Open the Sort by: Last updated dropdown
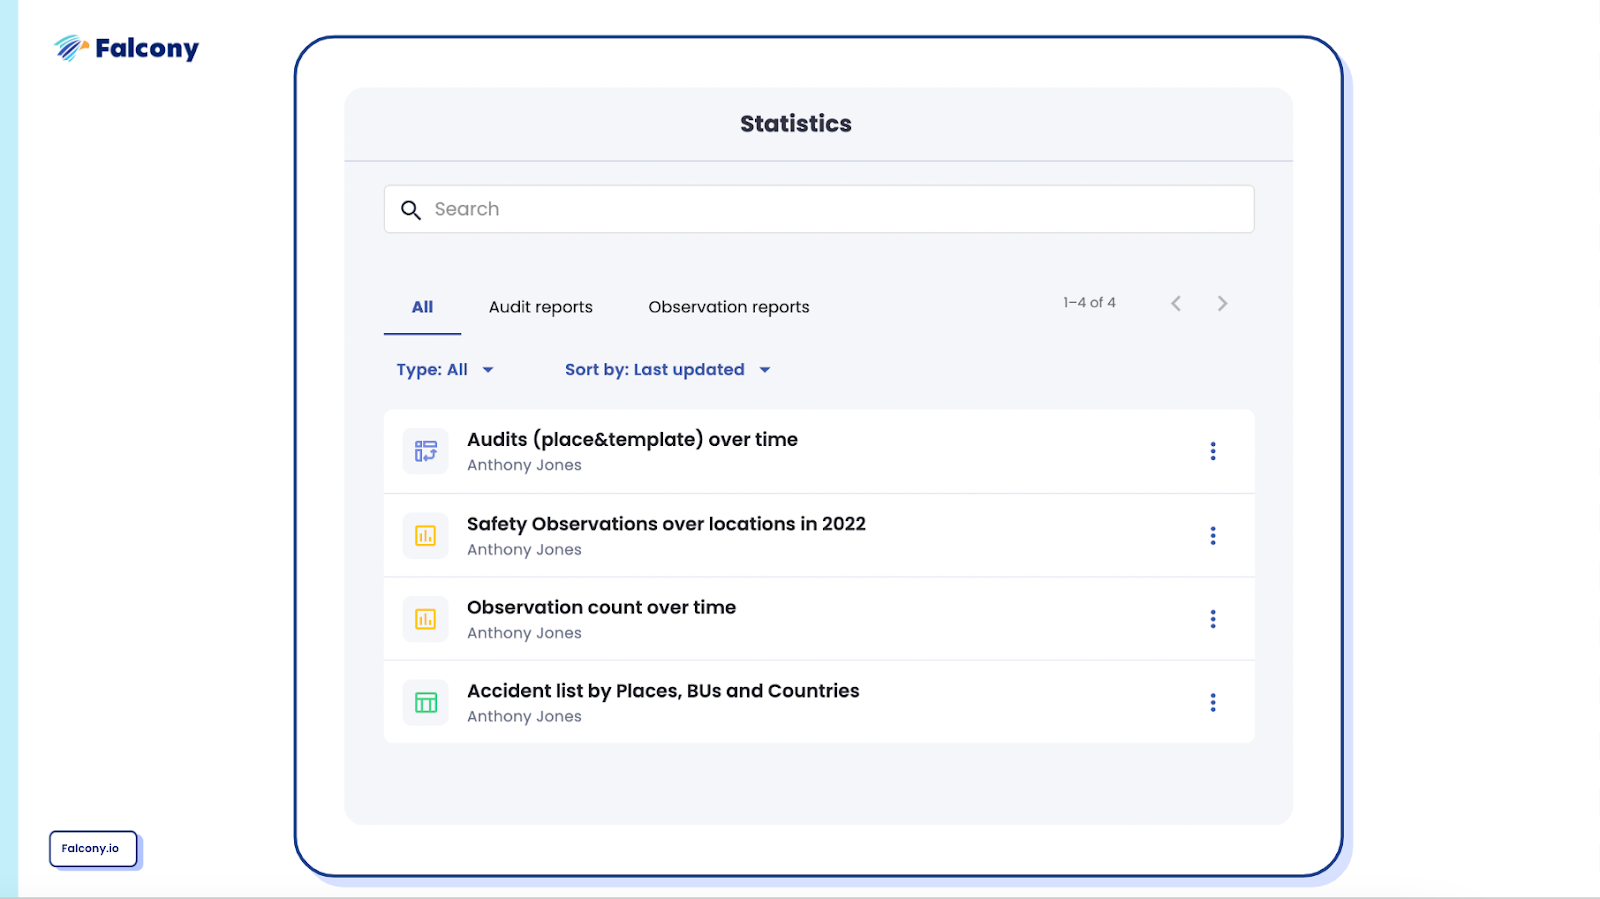The height and width of the screenshot is (899, 1600). point(667,370)
